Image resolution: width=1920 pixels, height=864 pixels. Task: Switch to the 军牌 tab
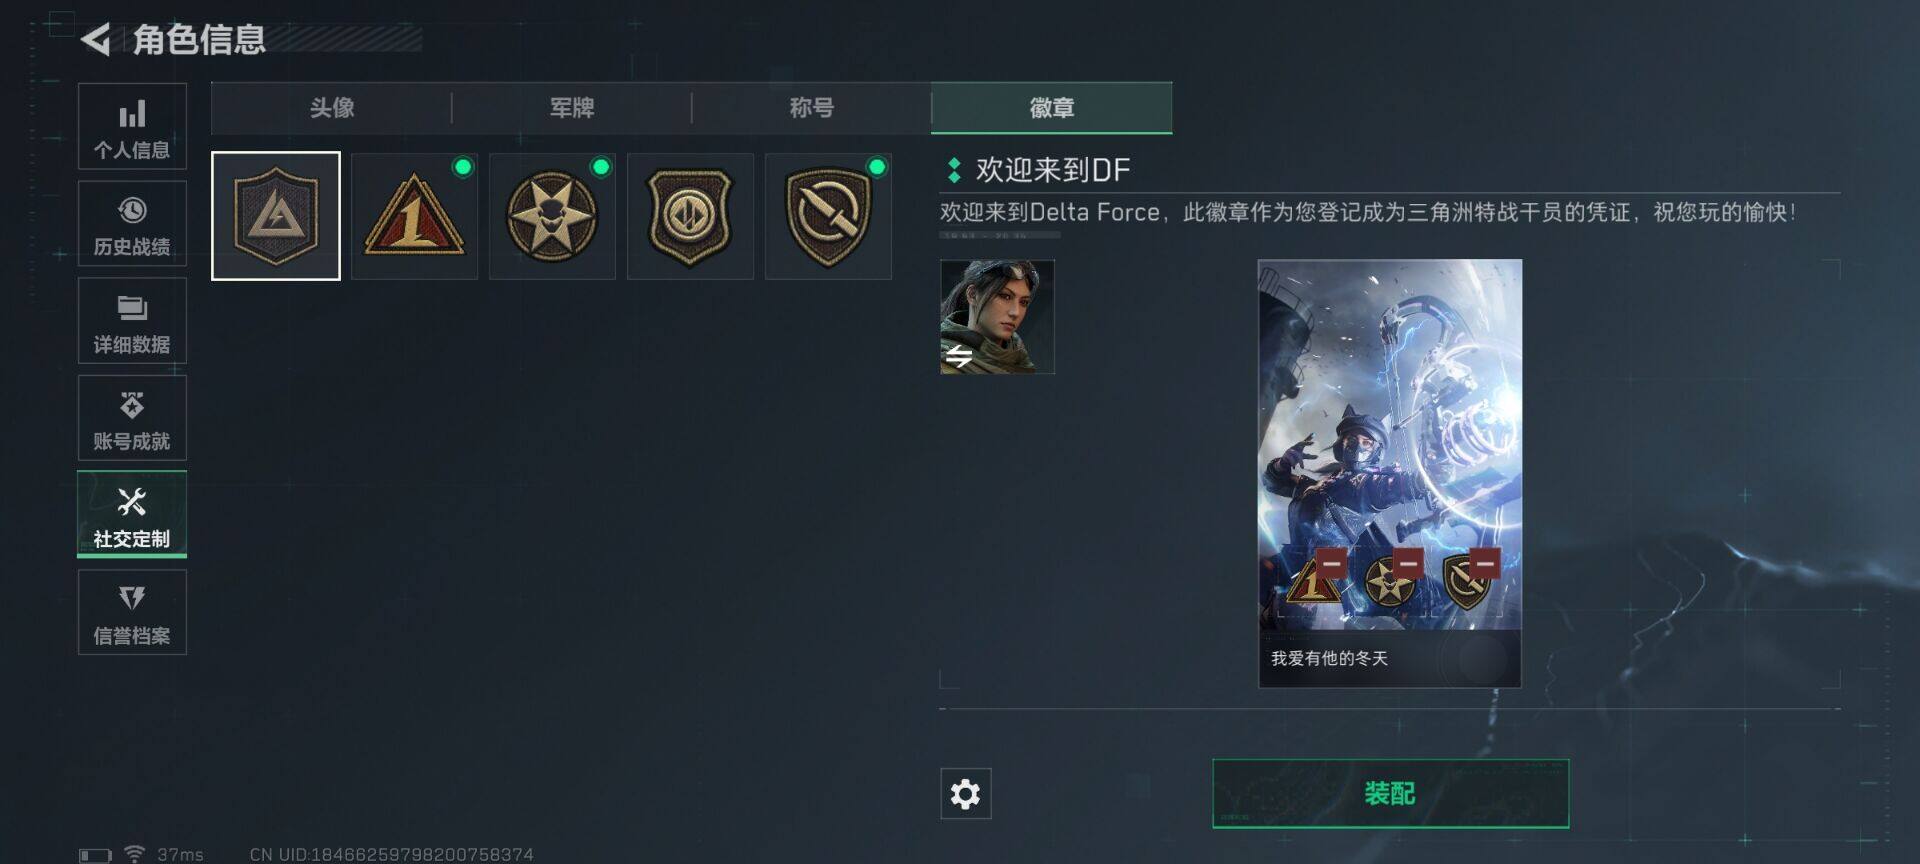click(571, 108)
